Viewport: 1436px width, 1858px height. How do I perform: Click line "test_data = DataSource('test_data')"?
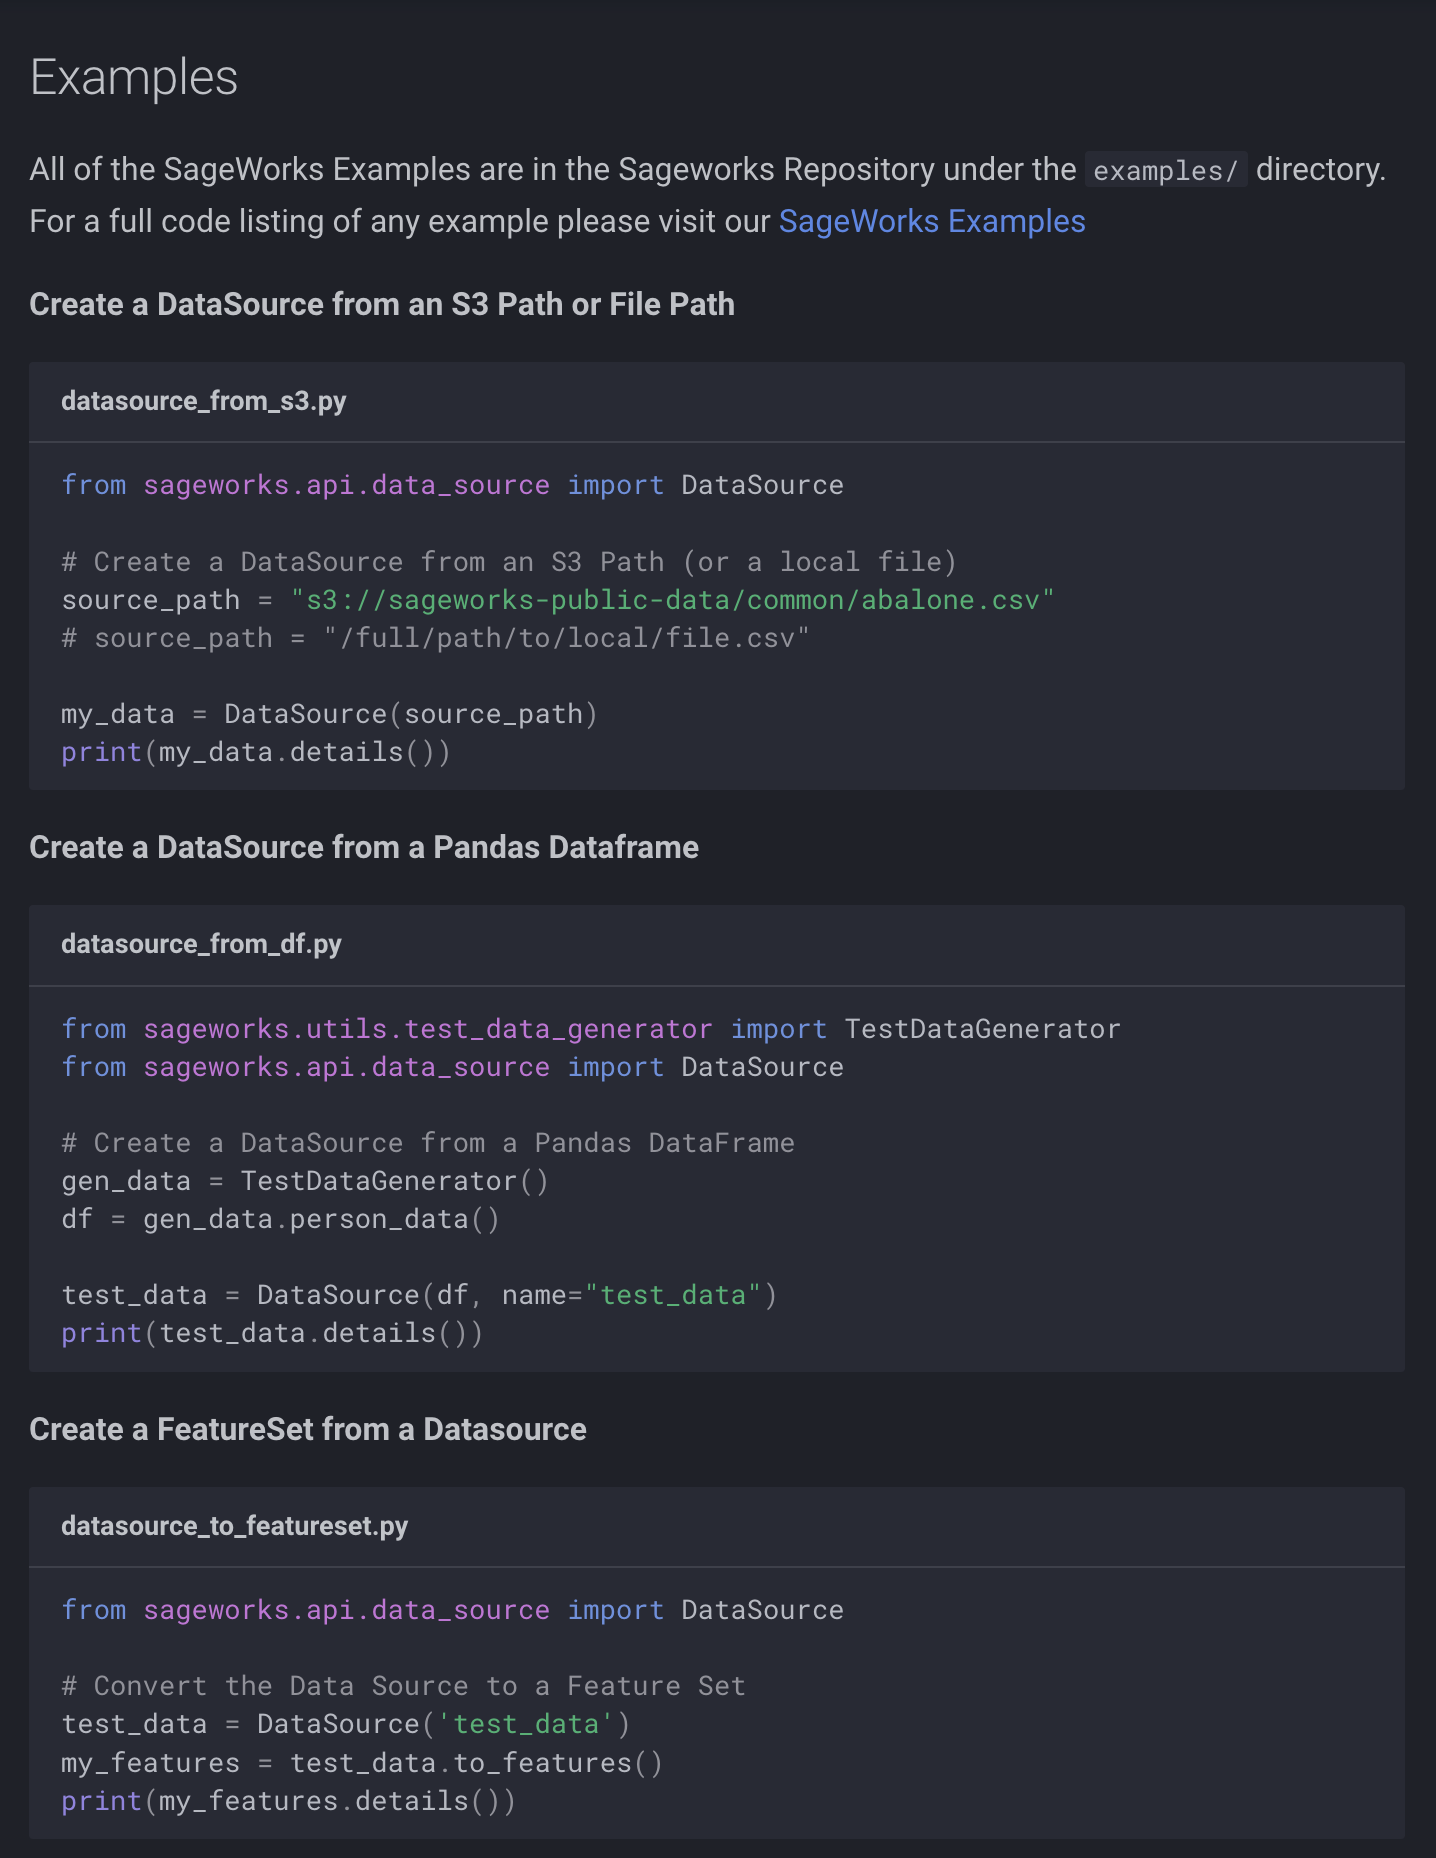point(346,1724)
